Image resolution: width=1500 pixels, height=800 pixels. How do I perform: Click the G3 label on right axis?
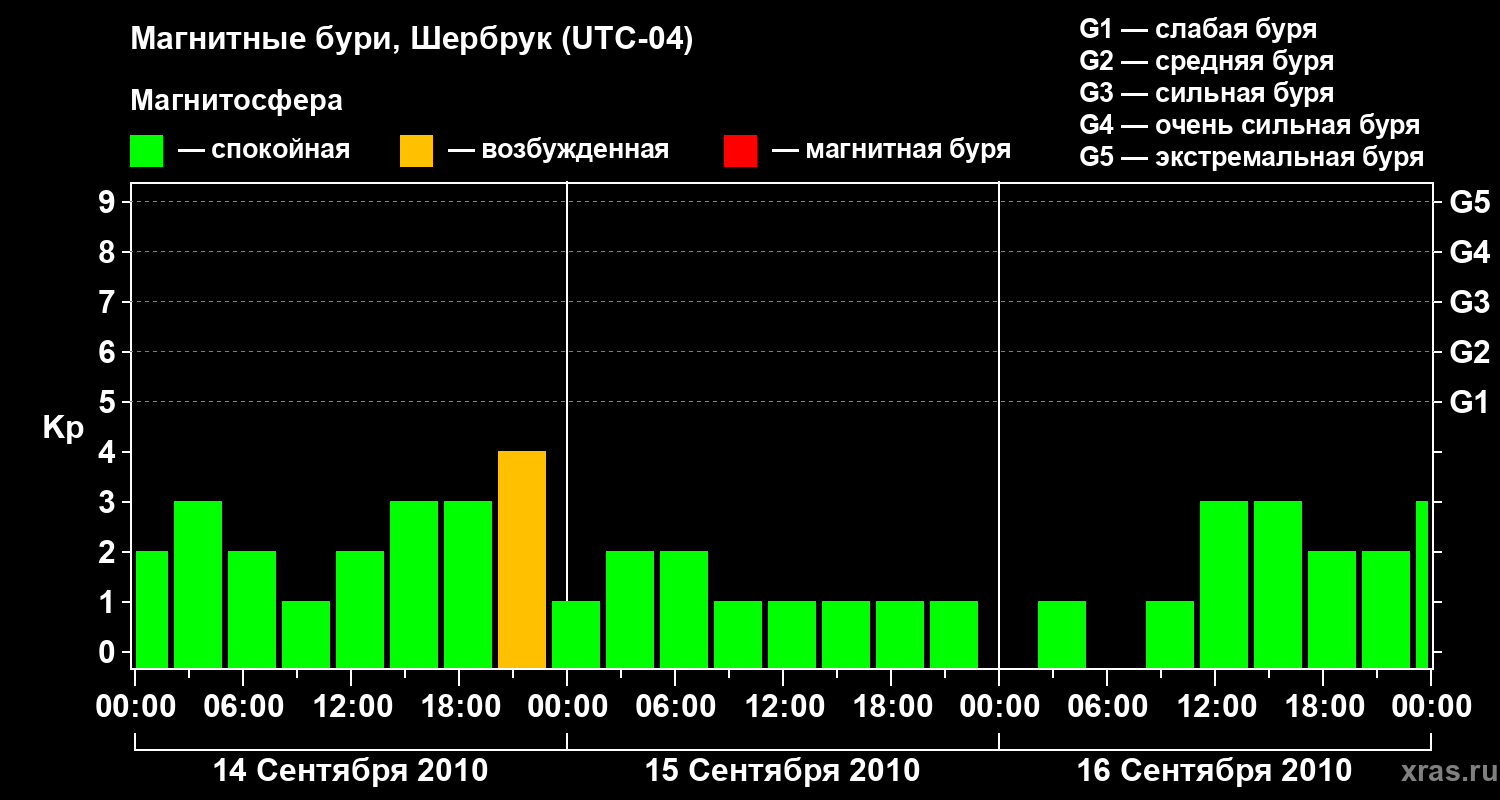(x=1470, y=303)
